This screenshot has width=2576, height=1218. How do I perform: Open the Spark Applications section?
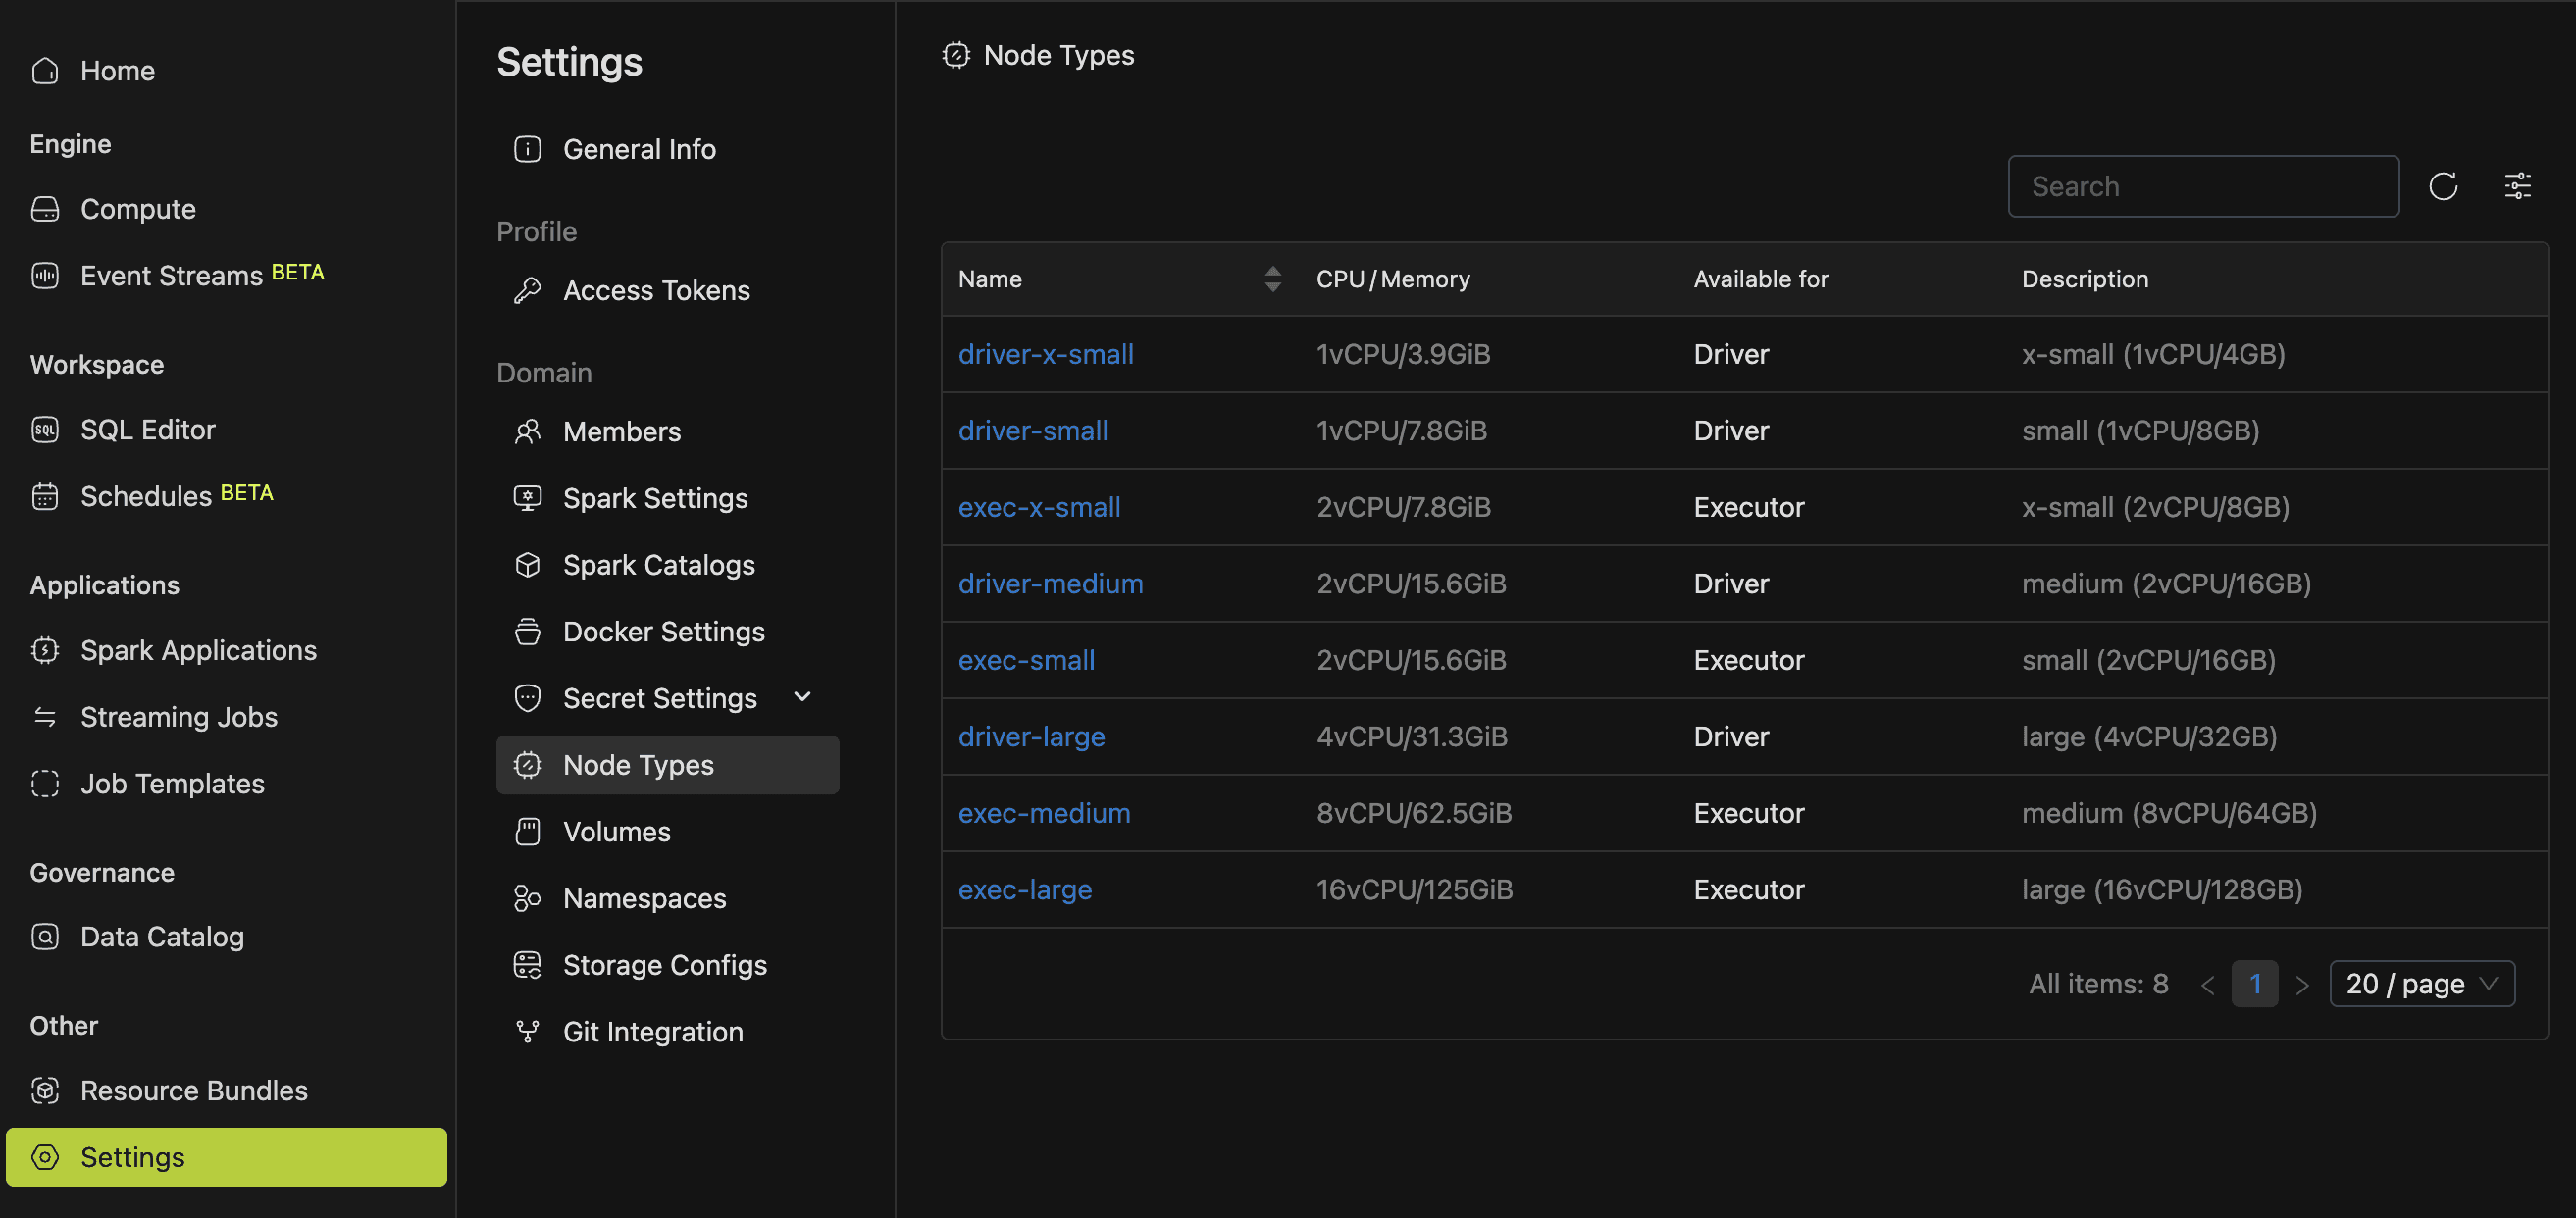point(197,650)
